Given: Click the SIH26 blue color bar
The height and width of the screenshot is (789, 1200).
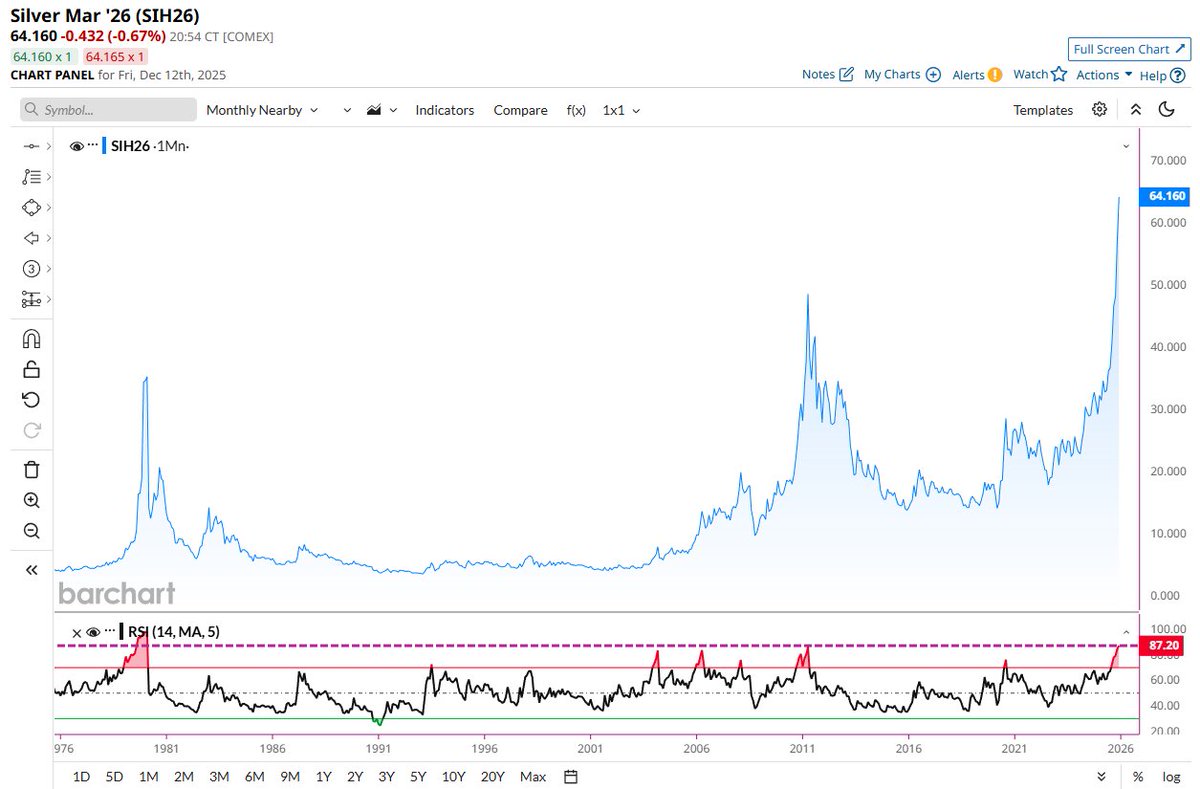Looking at the screenshot, I should coord(105,146).
